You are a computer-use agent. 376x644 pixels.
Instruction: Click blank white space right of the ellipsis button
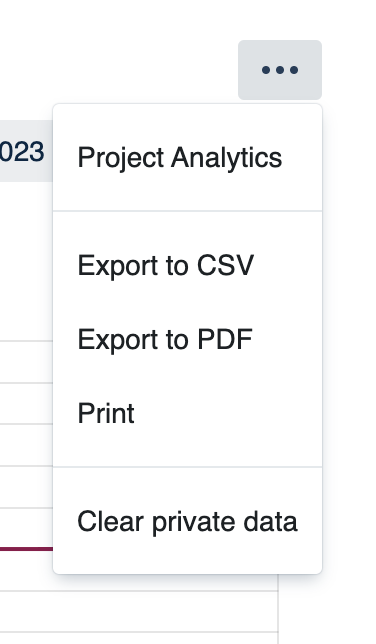click(x=349, y=70)
